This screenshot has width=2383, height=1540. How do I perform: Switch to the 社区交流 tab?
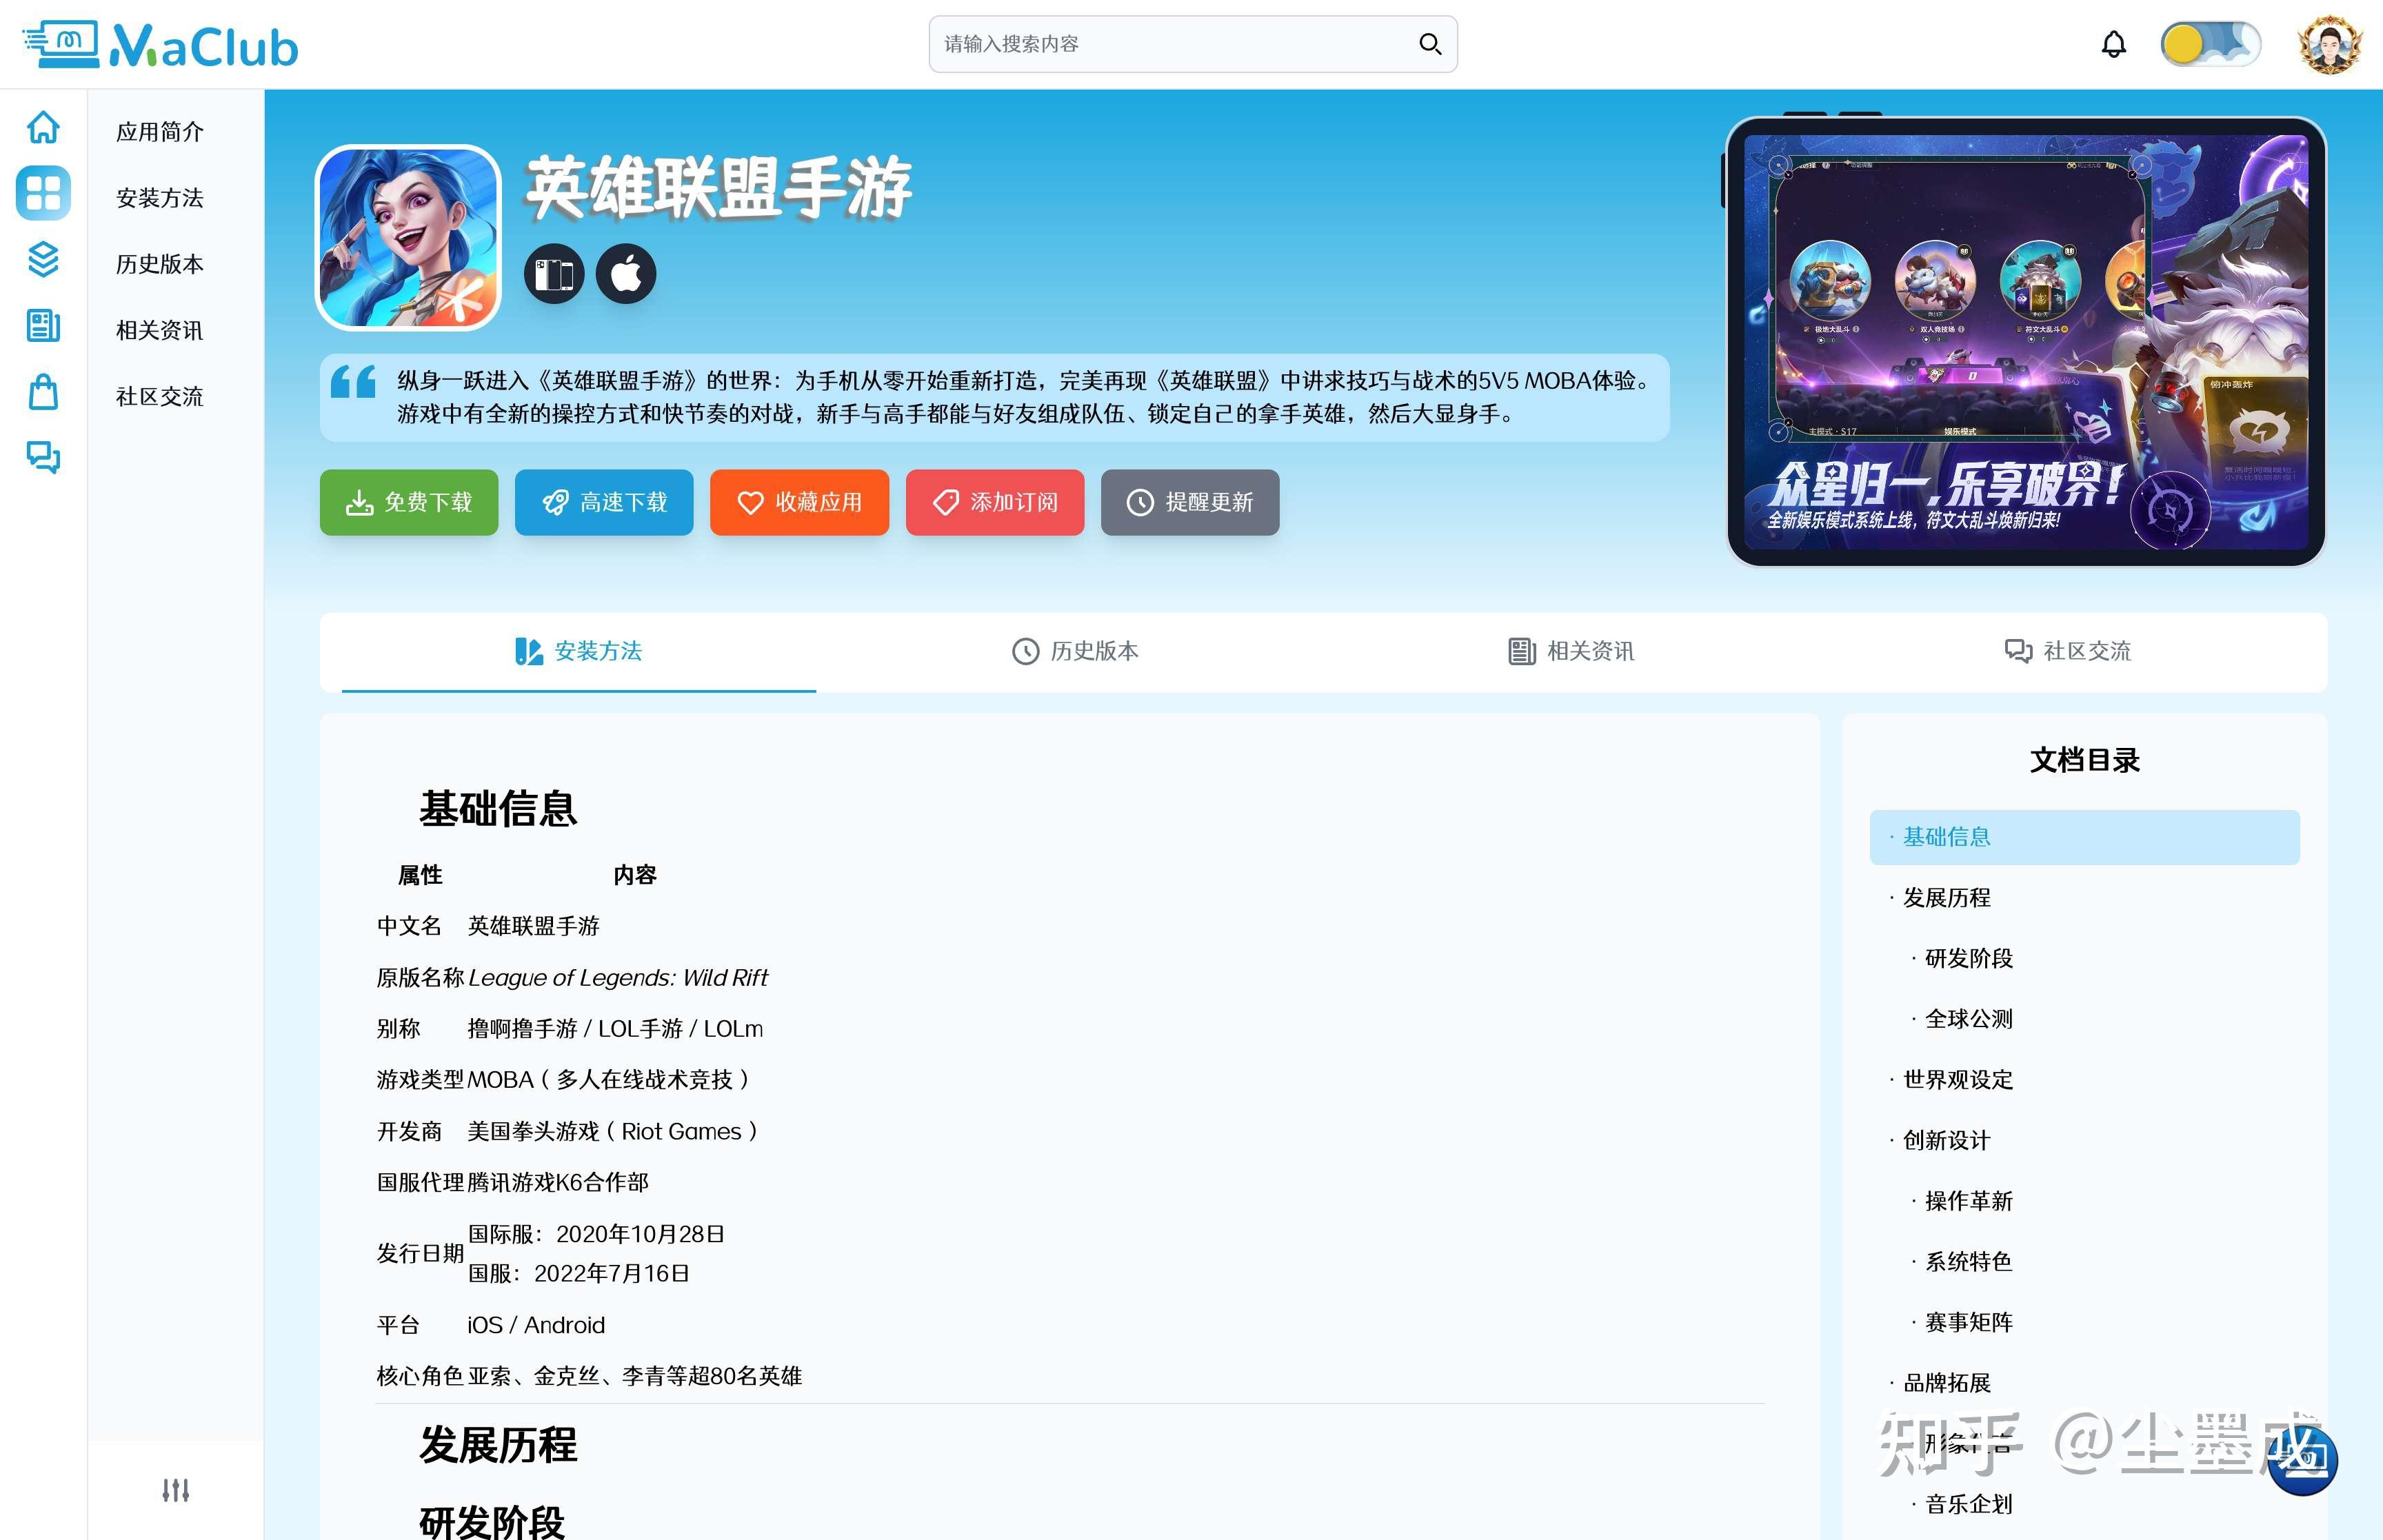pyautogui.click(x=2070, y=651)
